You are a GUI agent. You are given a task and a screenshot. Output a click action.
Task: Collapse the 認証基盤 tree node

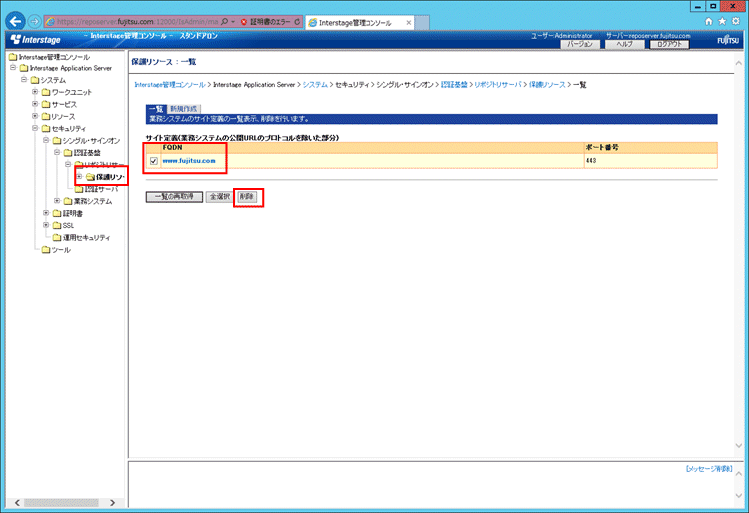coord(57,152)
